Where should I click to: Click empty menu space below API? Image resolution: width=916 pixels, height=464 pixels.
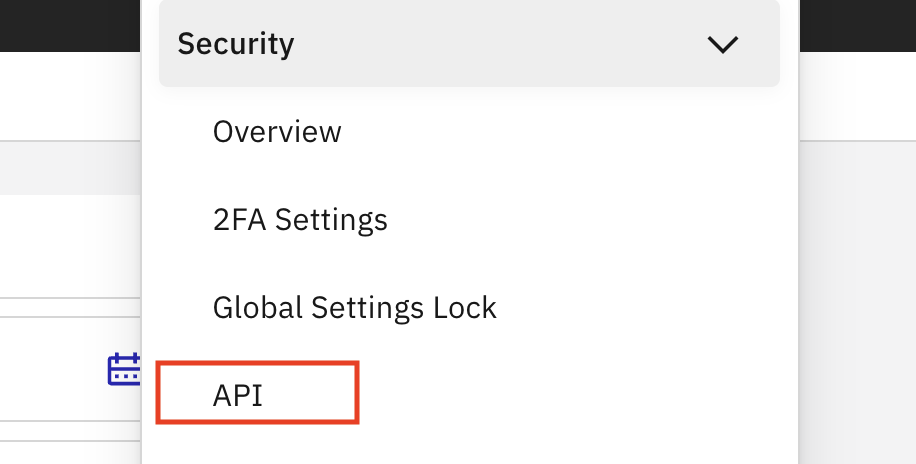469,445
